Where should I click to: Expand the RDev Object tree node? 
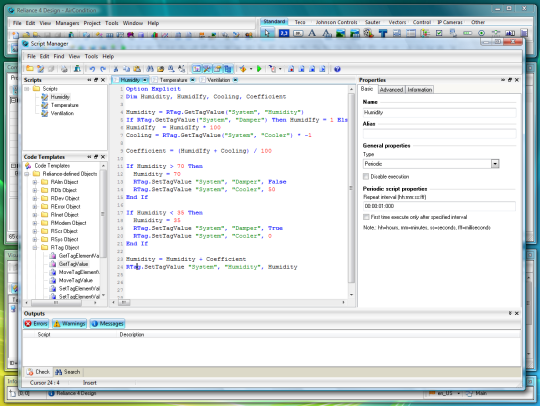[x=35, y=198]
